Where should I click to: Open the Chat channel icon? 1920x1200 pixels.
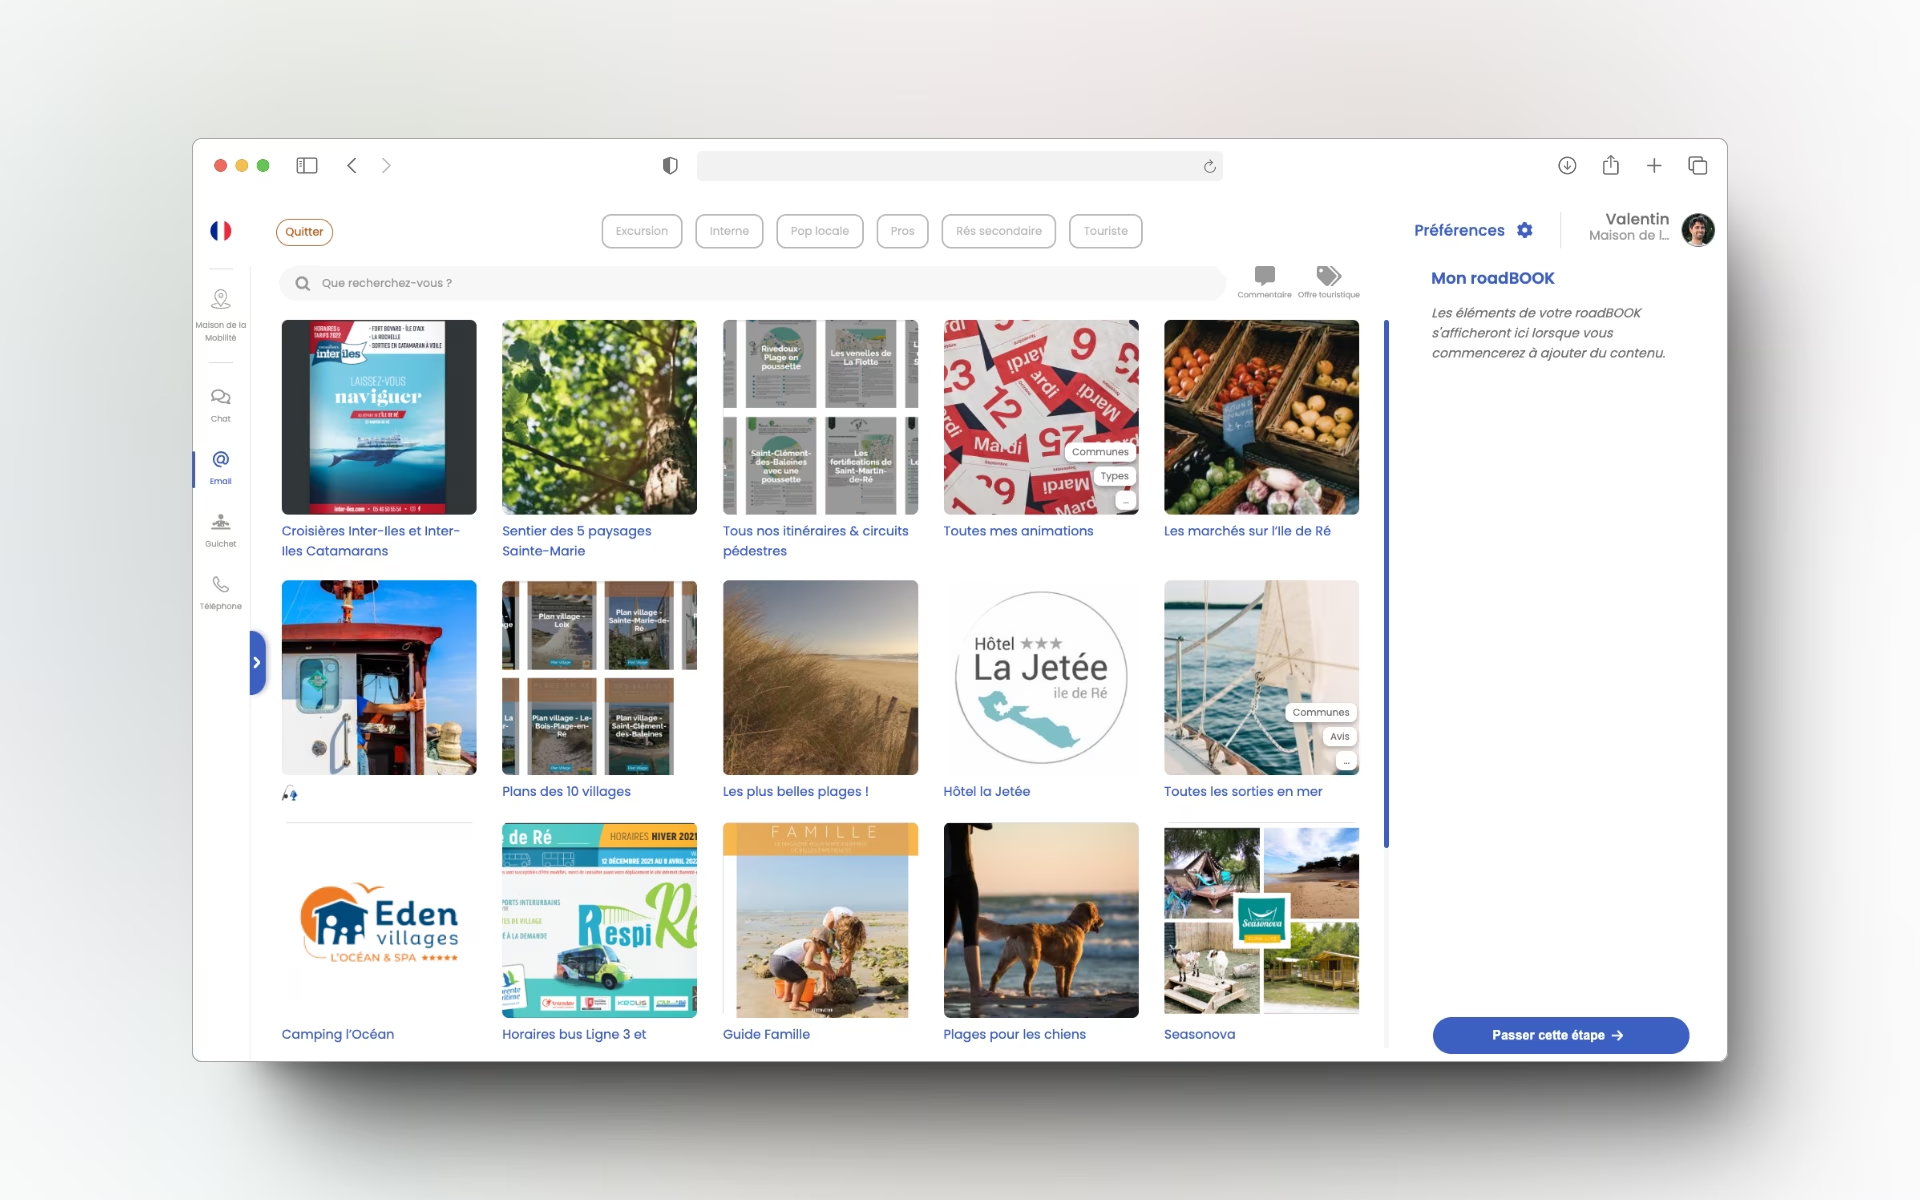(x=220, y=398)
